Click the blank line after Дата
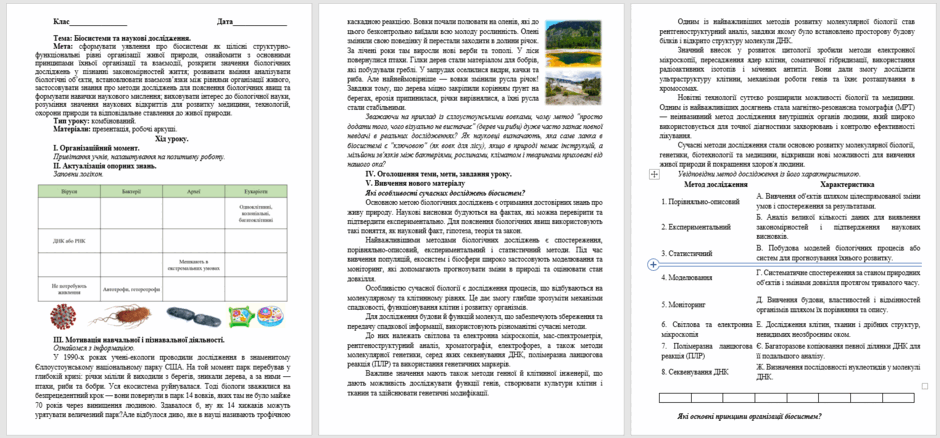 [260, 22]
